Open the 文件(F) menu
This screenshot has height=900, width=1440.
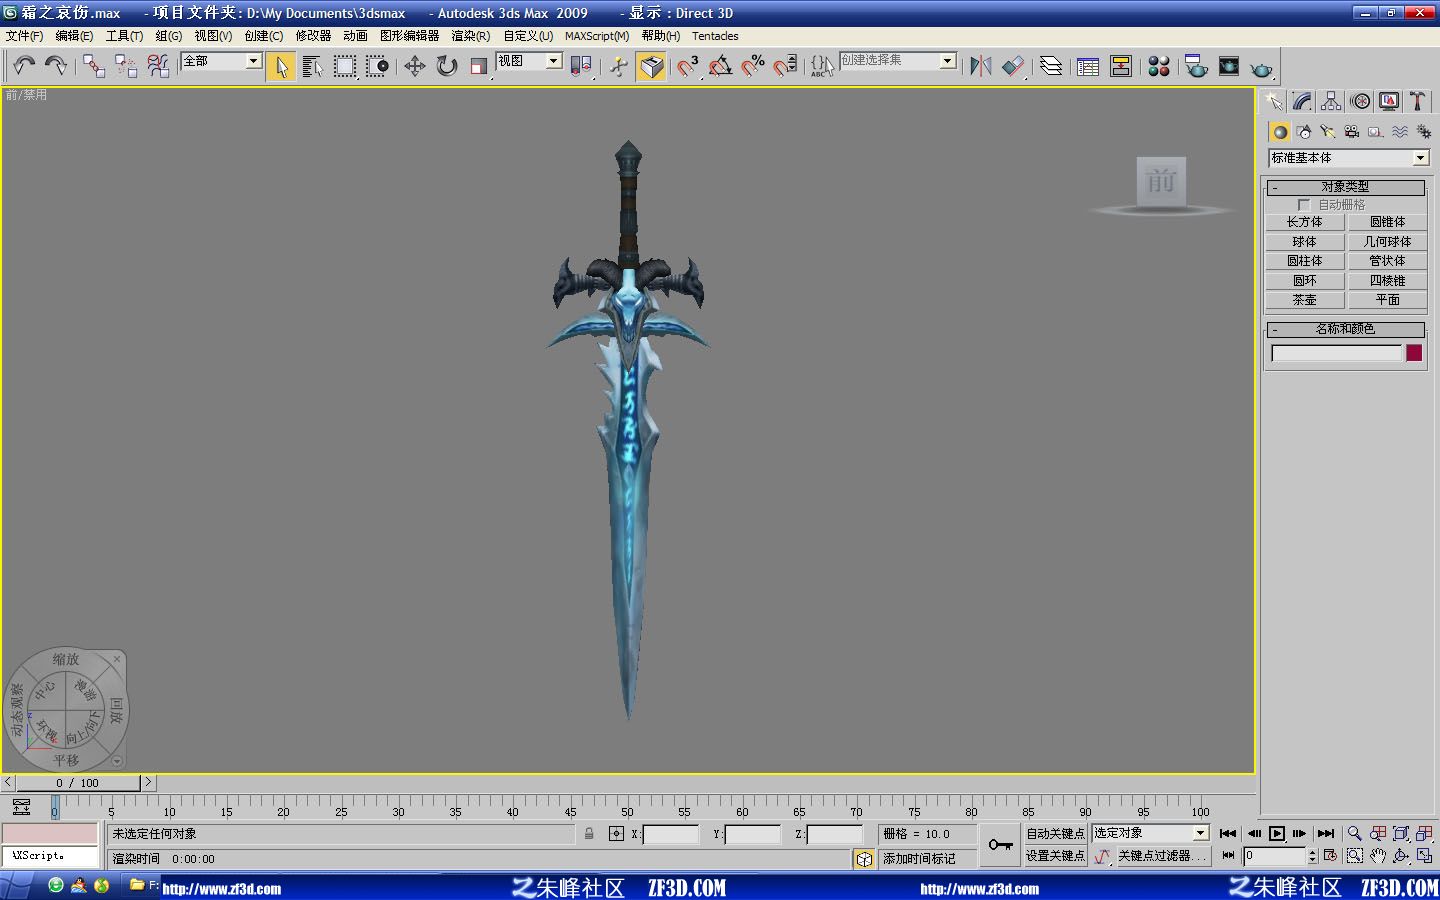pos(24,36)
